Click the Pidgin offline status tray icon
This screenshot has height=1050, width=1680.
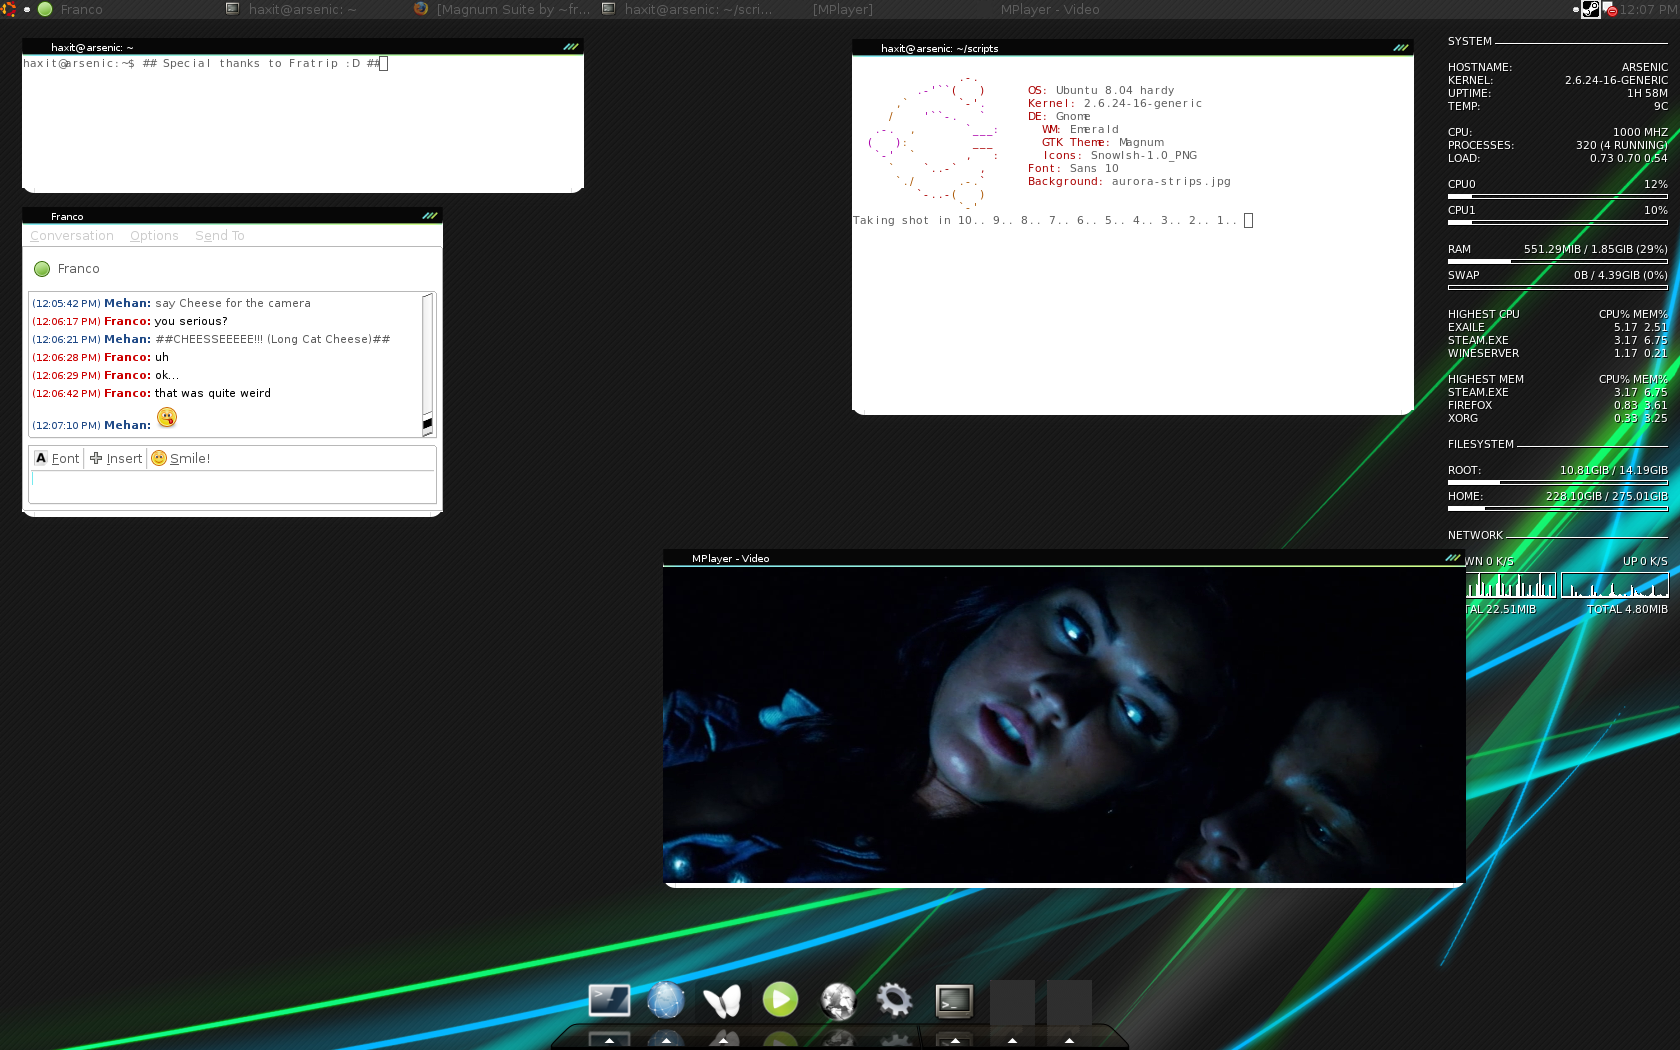(x=1610, y=9)
